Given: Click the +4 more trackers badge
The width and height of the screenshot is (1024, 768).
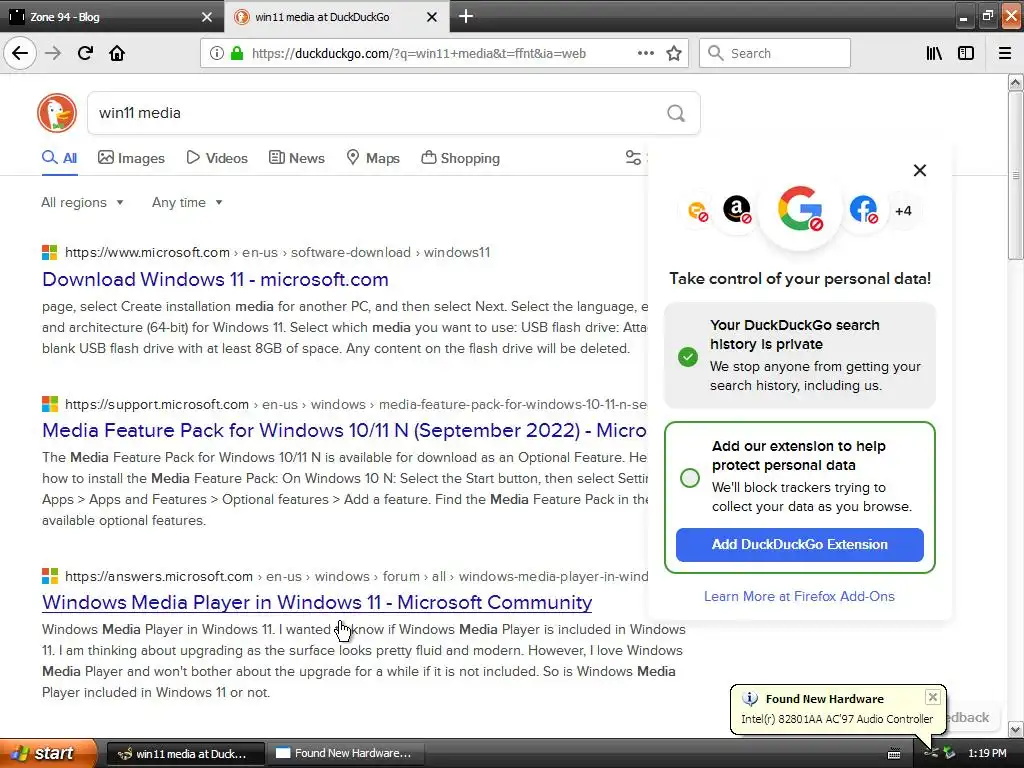Looking at the screenshot, I should click(903, 210).
